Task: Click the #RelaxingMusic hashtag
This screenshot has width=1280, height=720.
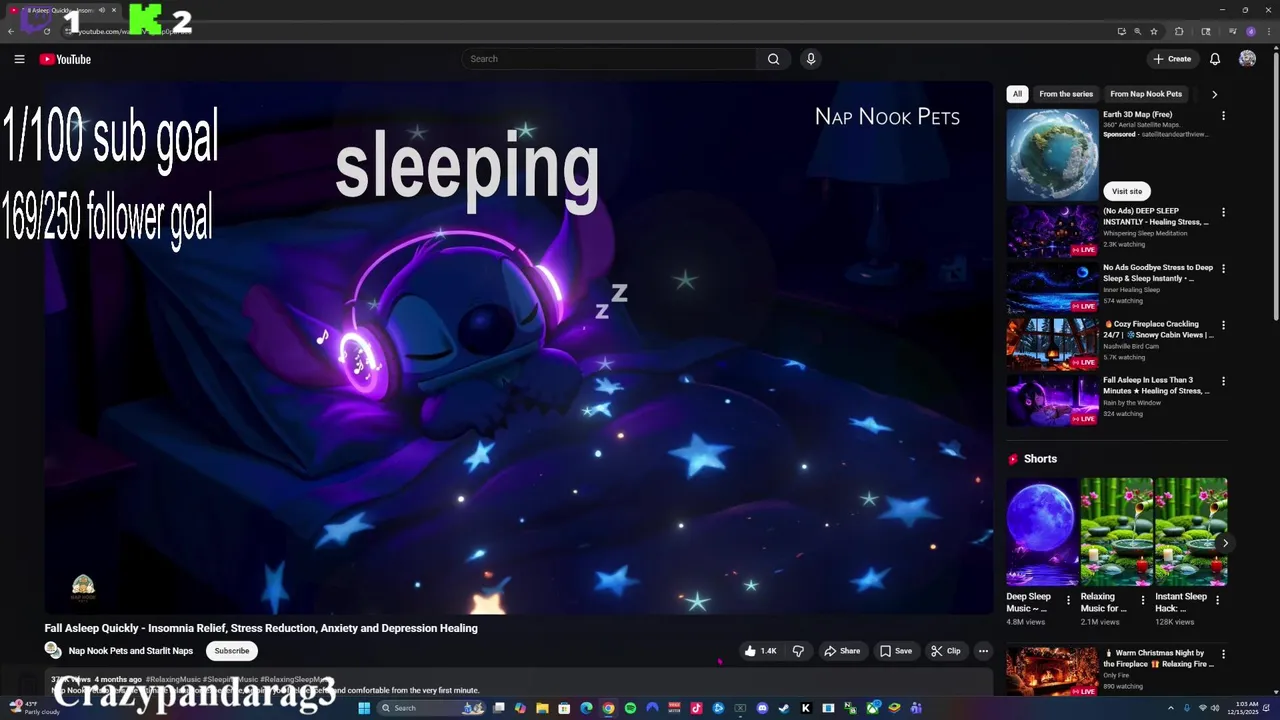Action: [173, 679]
